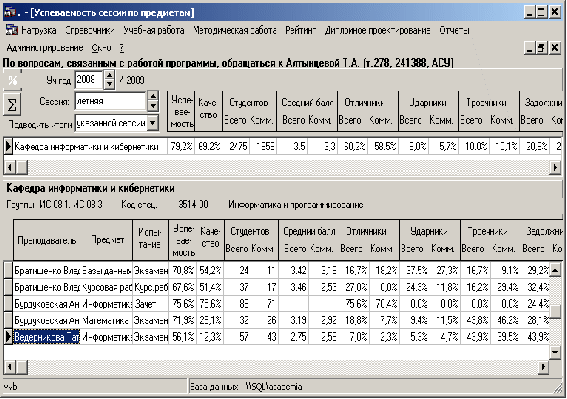Open the ? help menu
The image size is (567, 399).
point(122,48)
